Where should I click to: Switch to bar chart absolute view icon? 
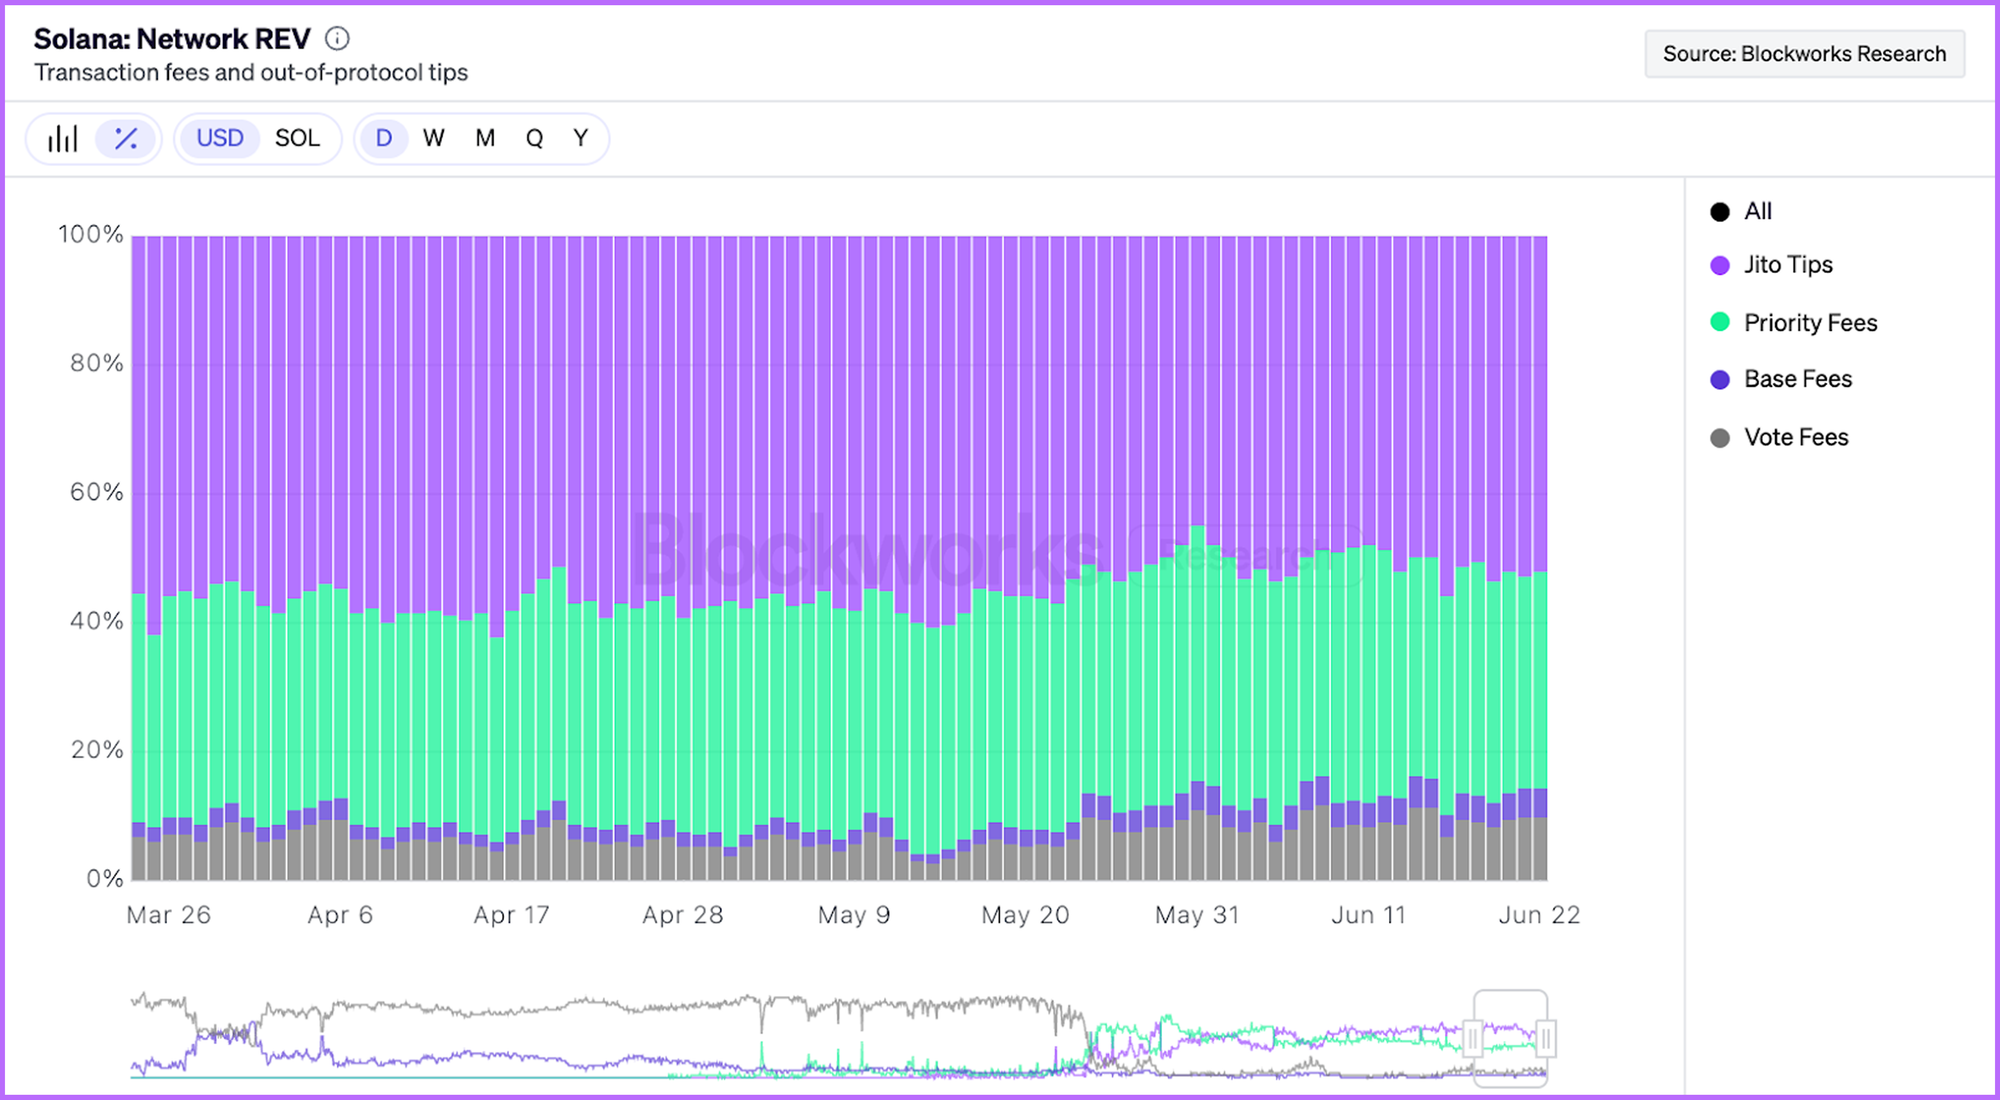pyautogui.click(x=62, y=138)
